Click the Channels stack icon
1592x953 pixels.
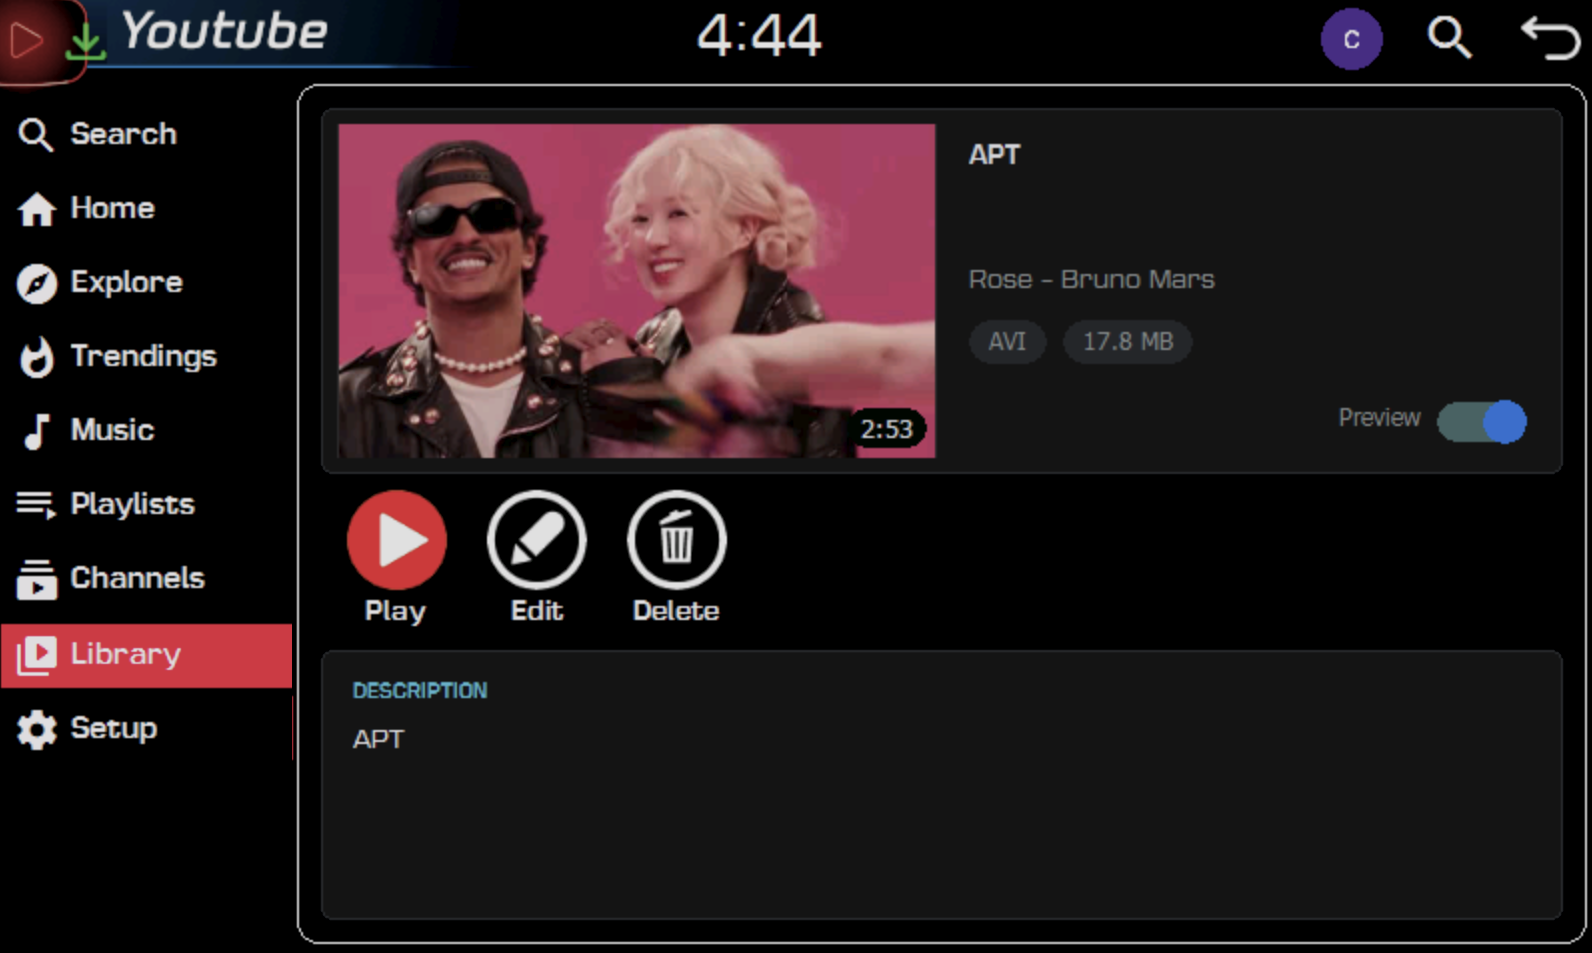(36, 579)
